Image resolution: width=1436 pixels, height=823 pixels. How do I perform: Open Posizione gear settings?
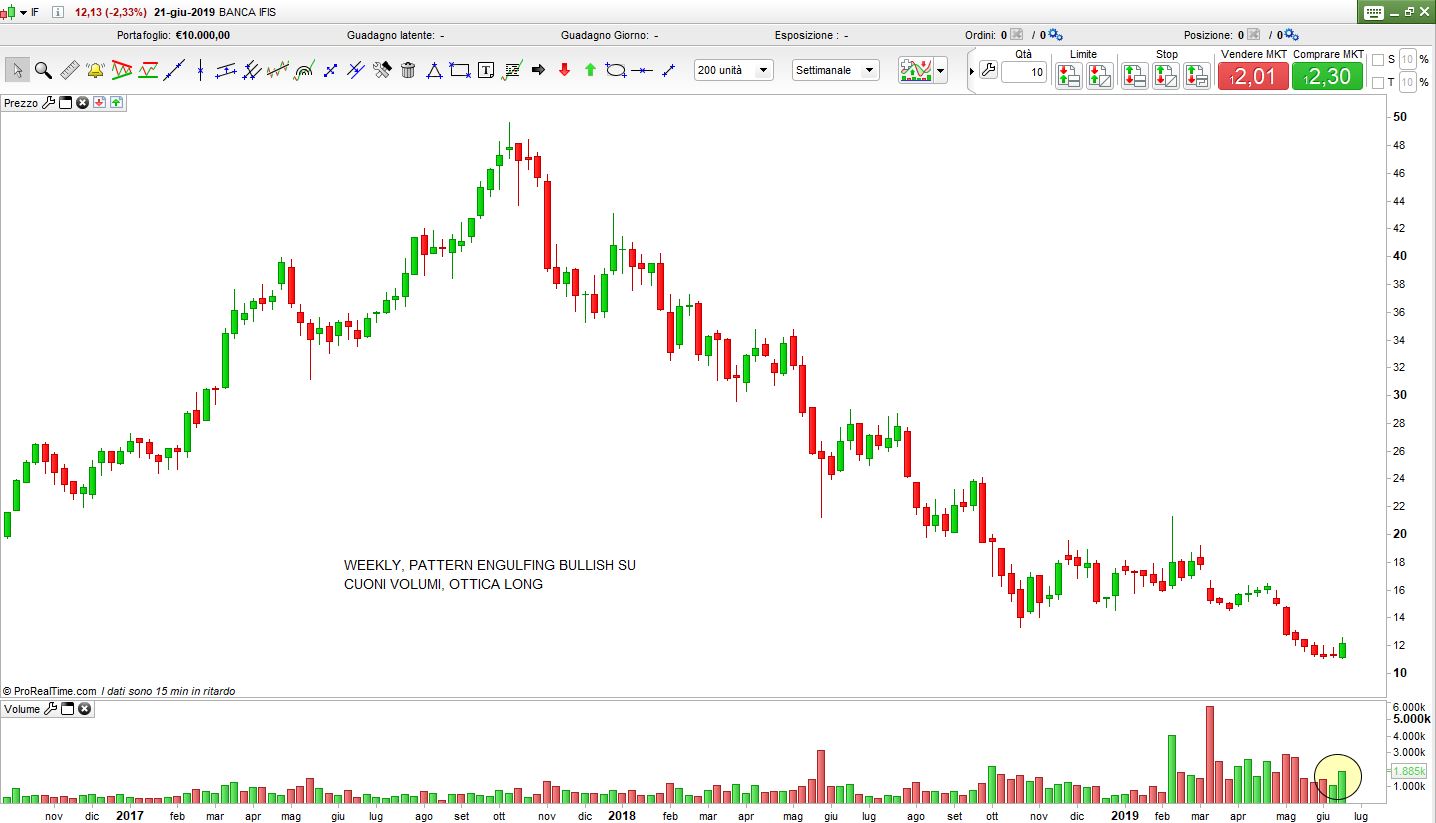tap(1290, 35)
